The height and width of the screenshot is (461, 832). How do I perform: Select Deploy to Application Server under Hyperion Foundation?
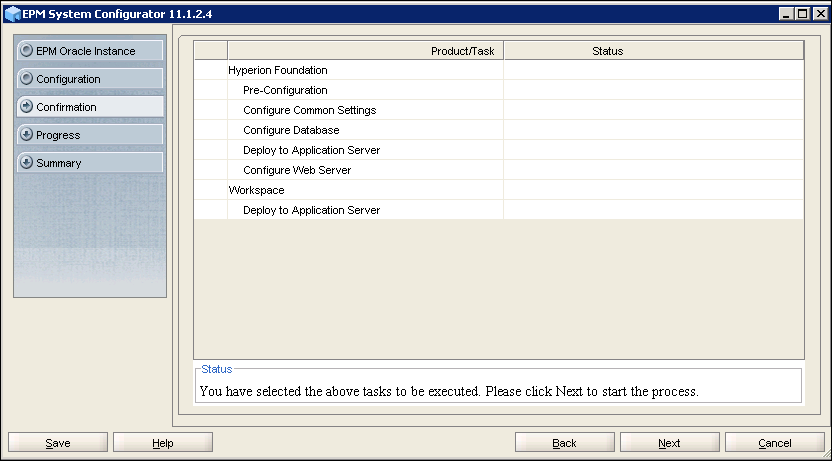point(499,150)
